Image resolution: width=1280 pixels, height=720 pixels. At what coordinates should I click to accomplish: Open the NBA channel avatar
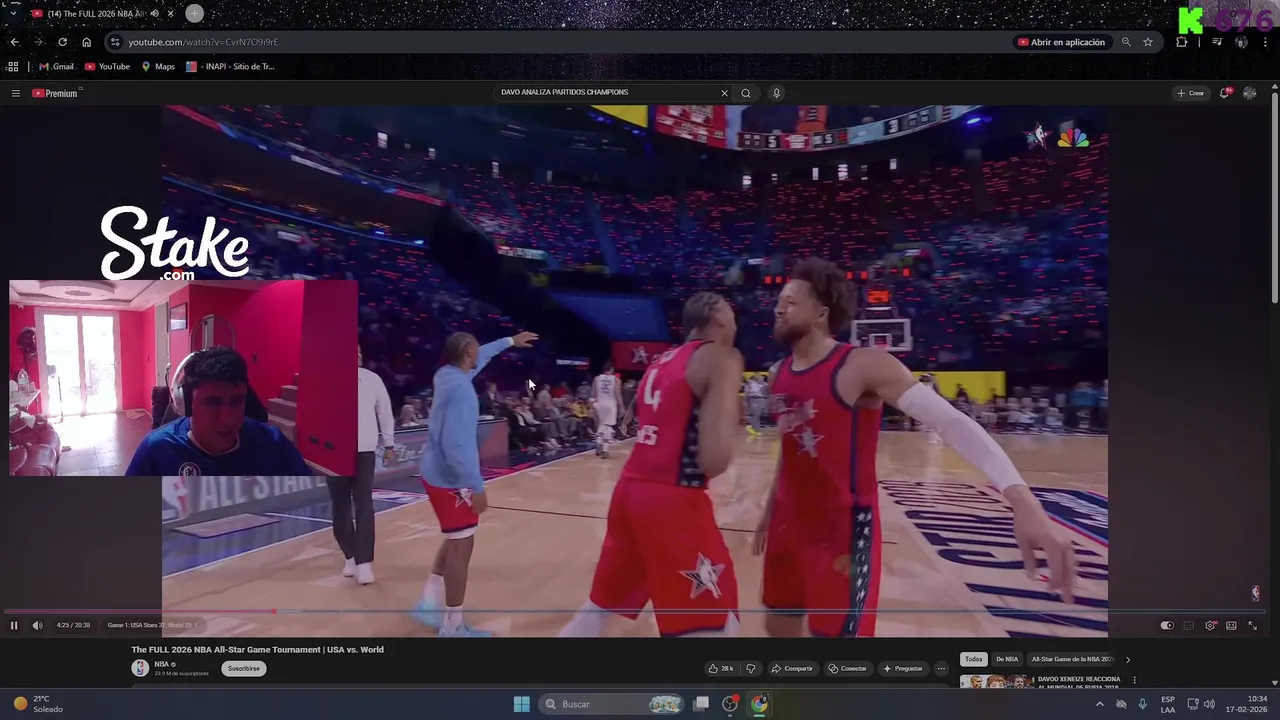(140, 668)
